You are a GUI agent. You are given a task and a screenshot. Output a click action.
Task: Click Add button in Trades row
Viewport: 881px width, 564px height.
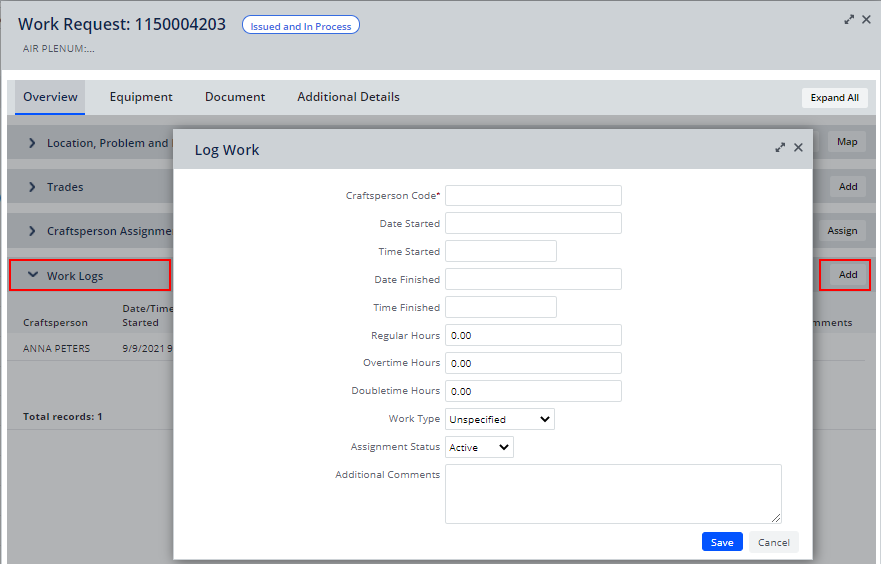pos(848,187)
